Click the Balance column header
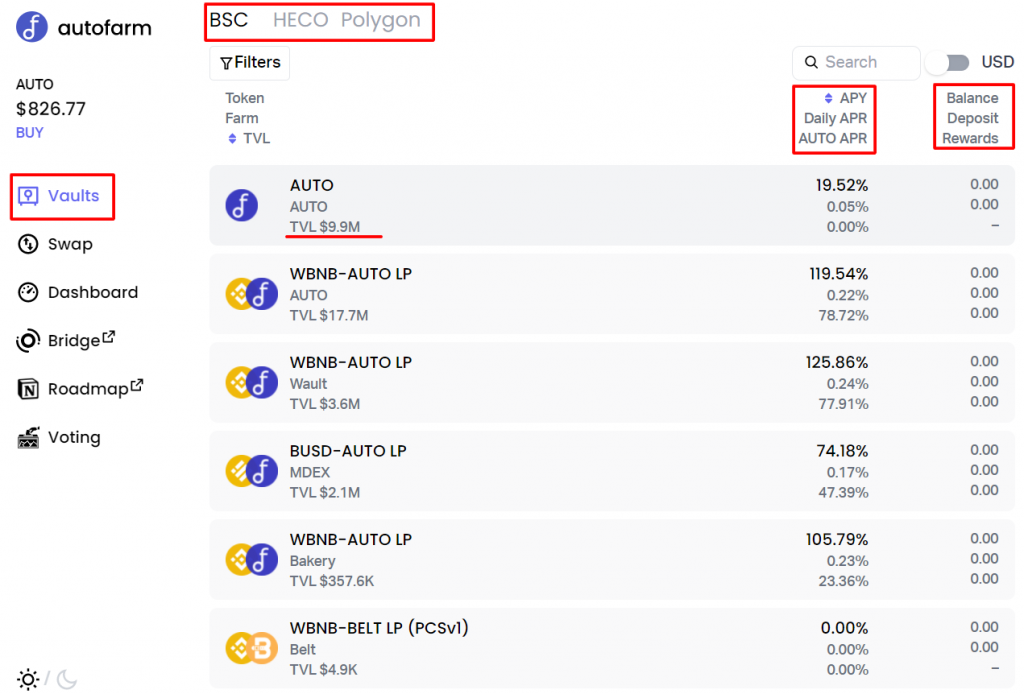 [972, 98]
